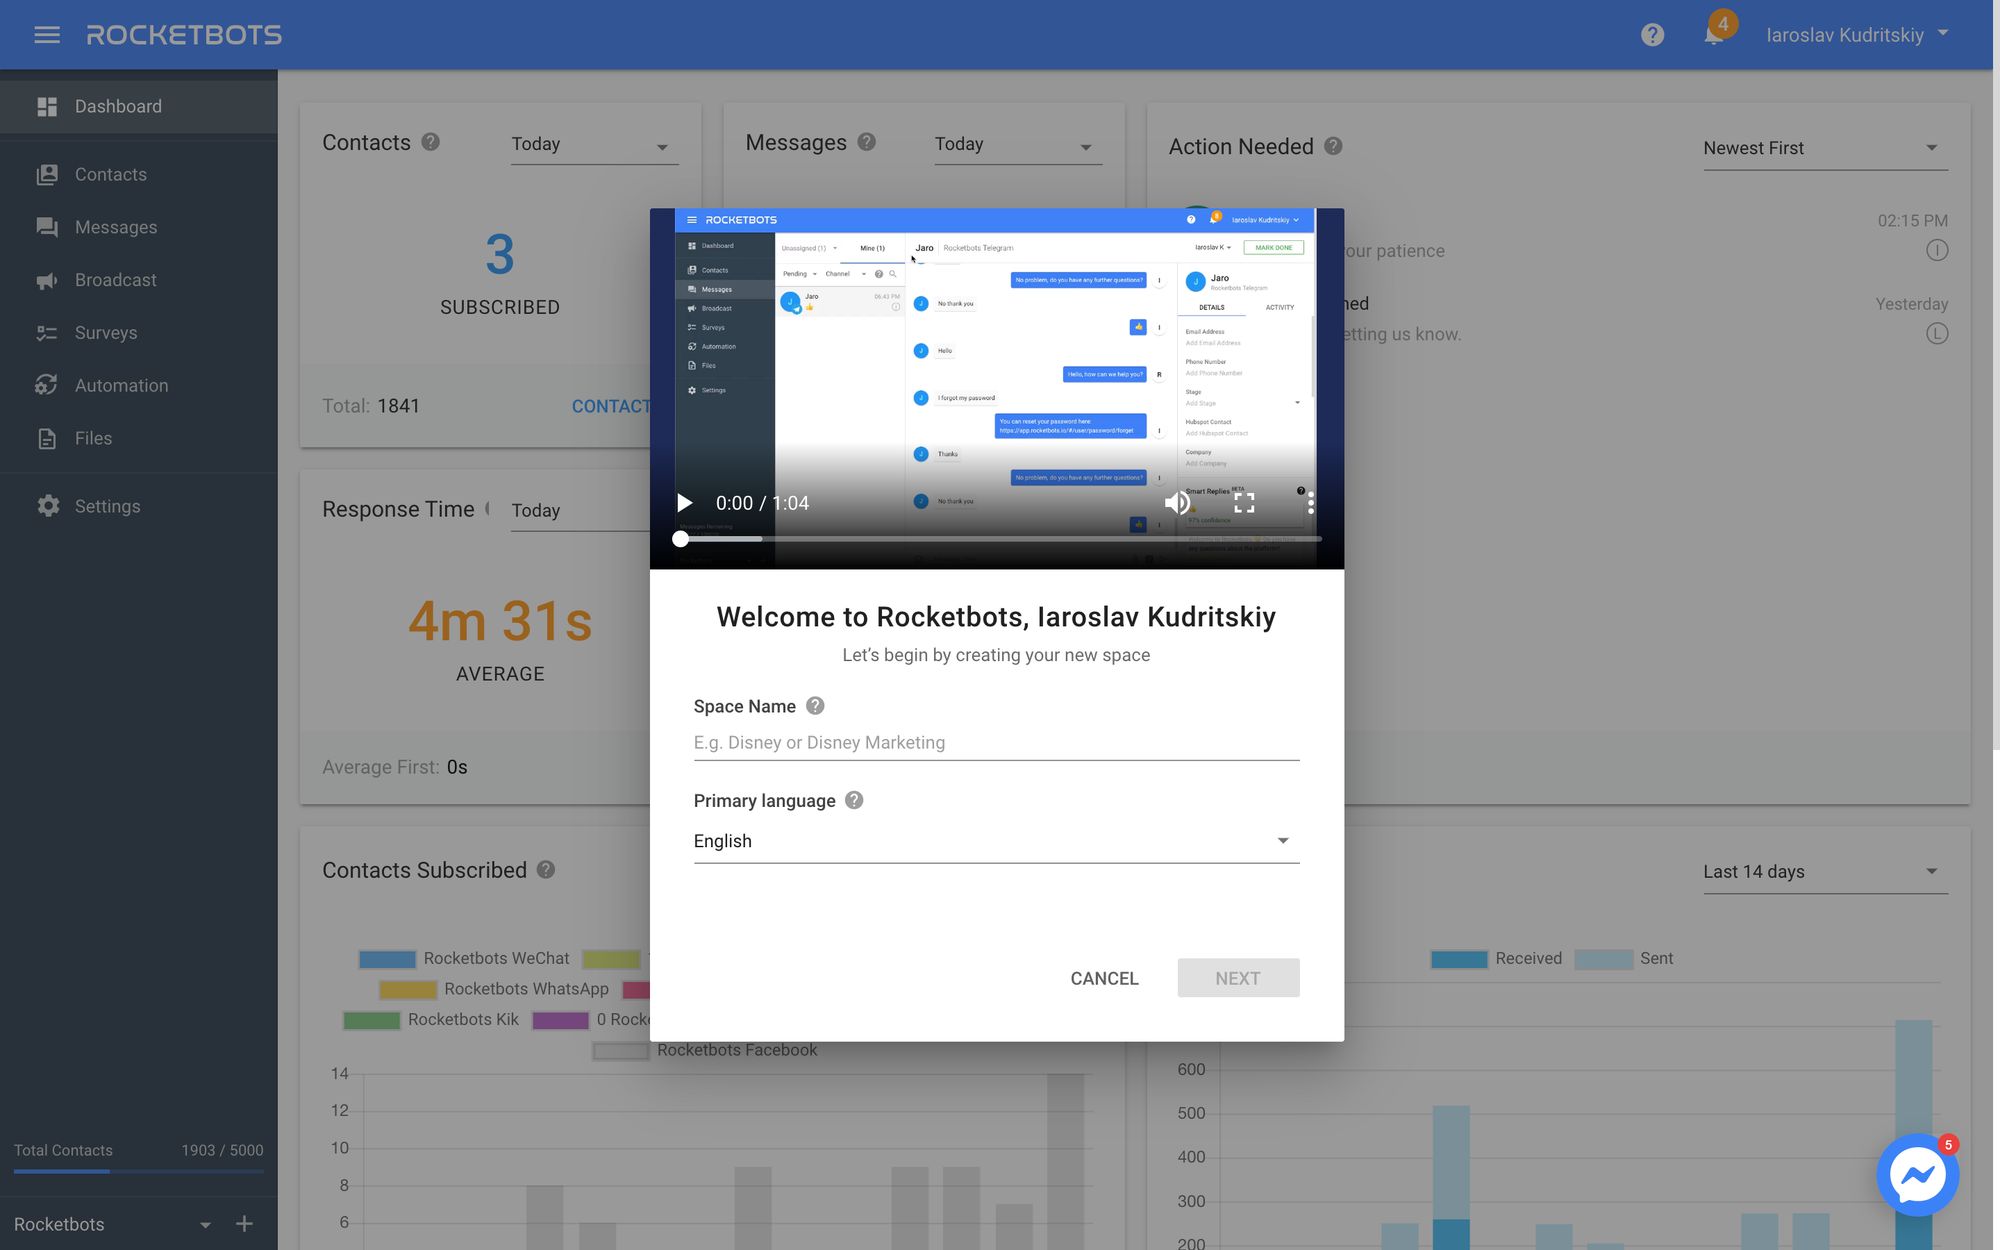The width and height of the screenshot is (2000, 1250).
Task: Click the Files document icon
Action: [47, 438]
